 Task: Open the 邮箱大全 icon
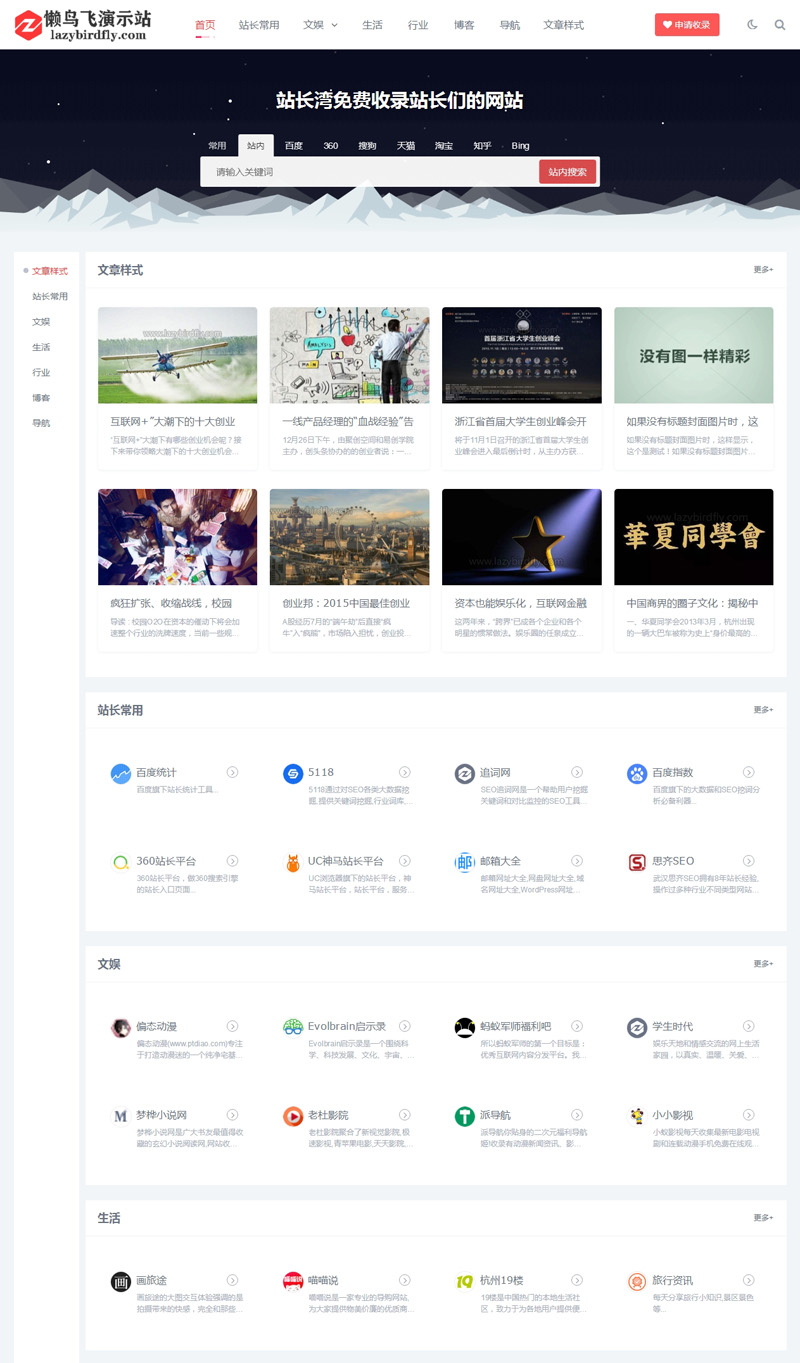[x=465, y=862]
